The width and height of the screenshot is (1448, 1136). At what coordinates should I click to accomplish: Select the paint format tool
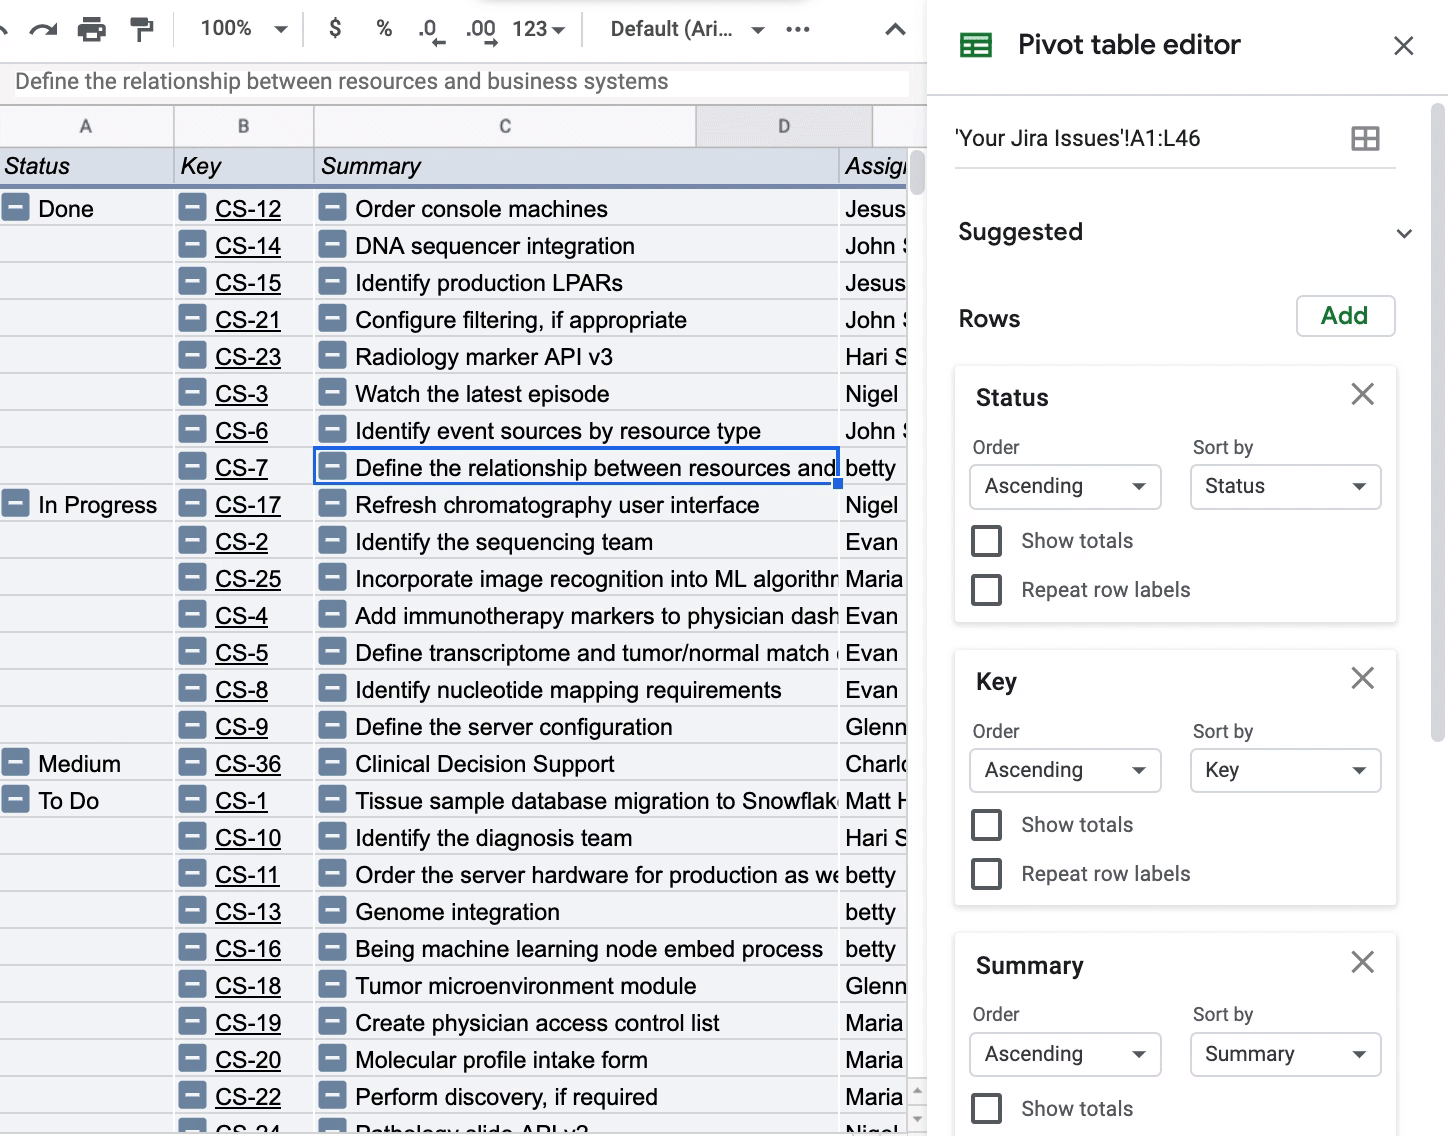pyautogui.click(x=142, y=30)
